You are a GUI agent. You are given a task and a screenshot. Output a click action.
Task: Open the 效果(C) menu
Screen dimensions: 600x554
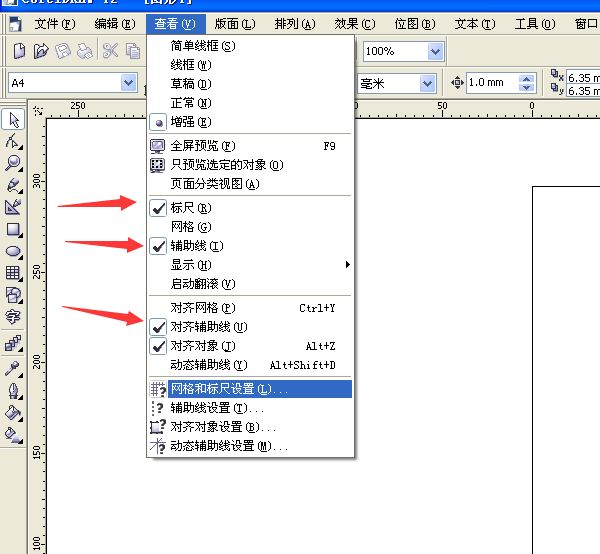point(355,24)
